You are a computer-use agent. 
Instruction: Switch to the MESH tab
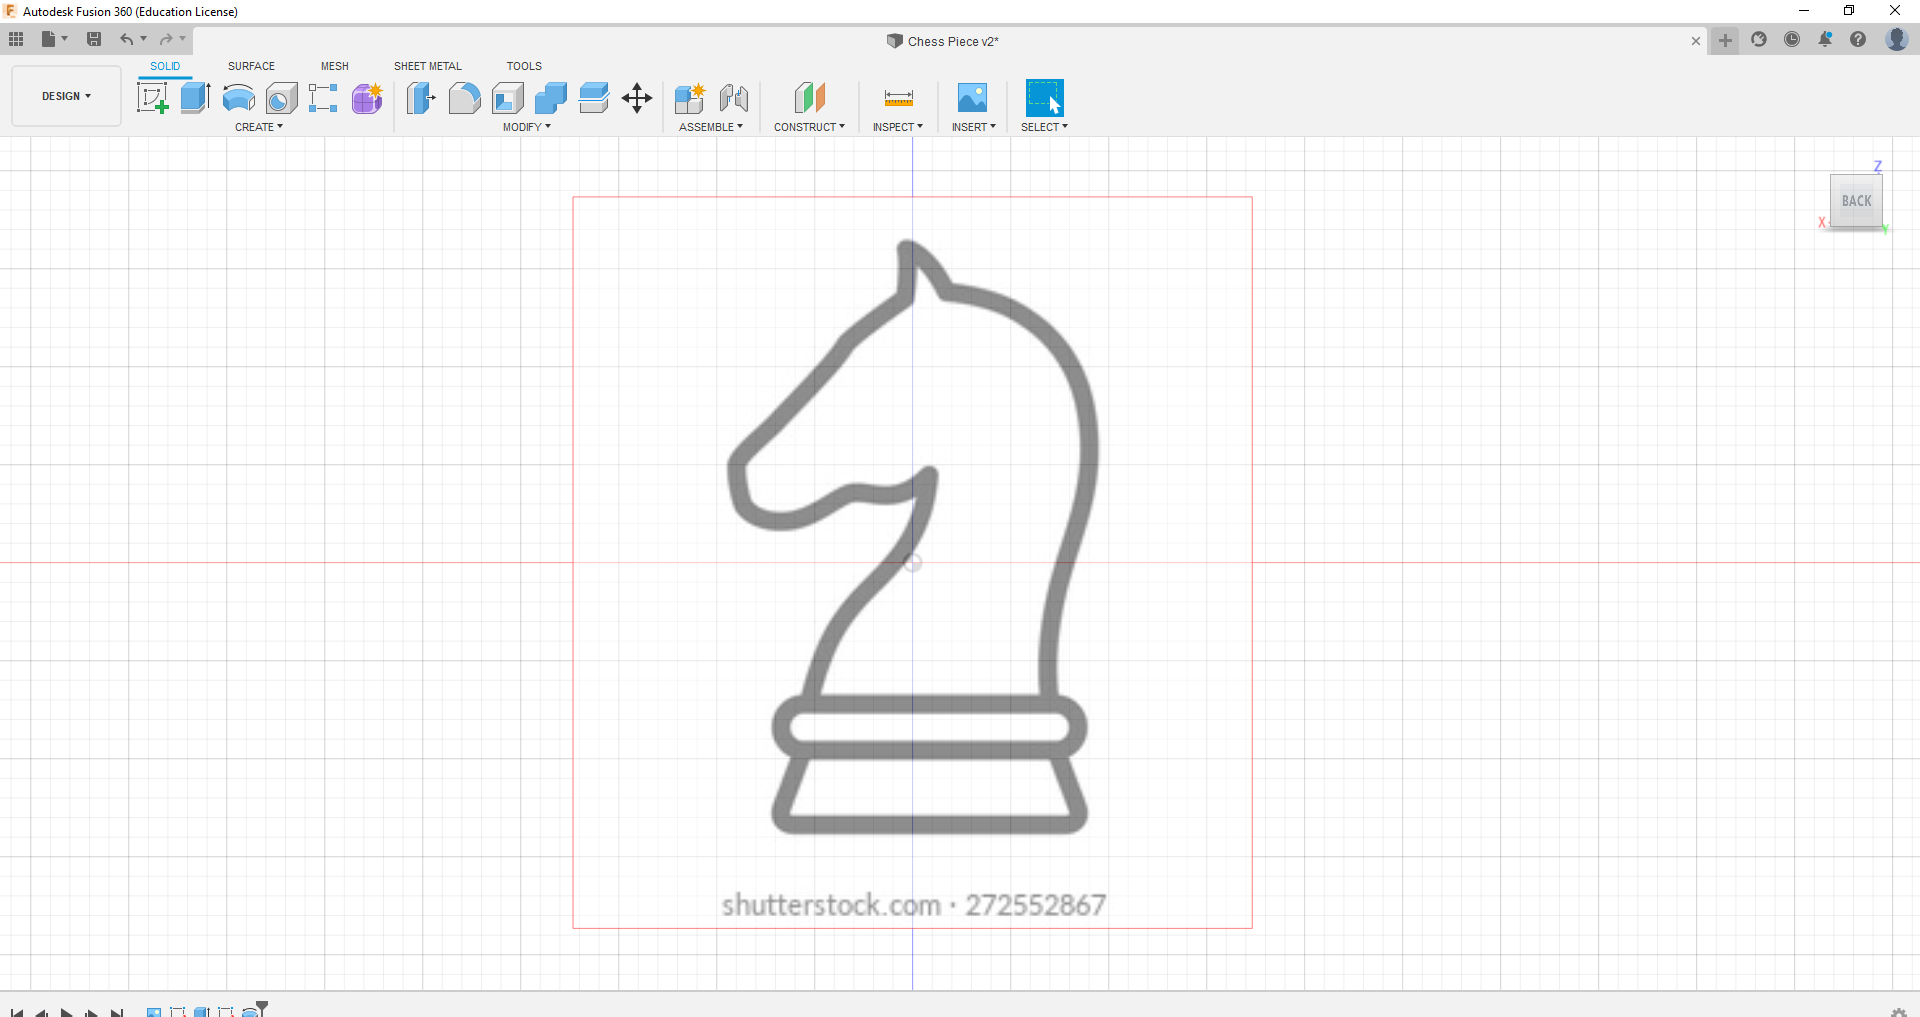335,66
